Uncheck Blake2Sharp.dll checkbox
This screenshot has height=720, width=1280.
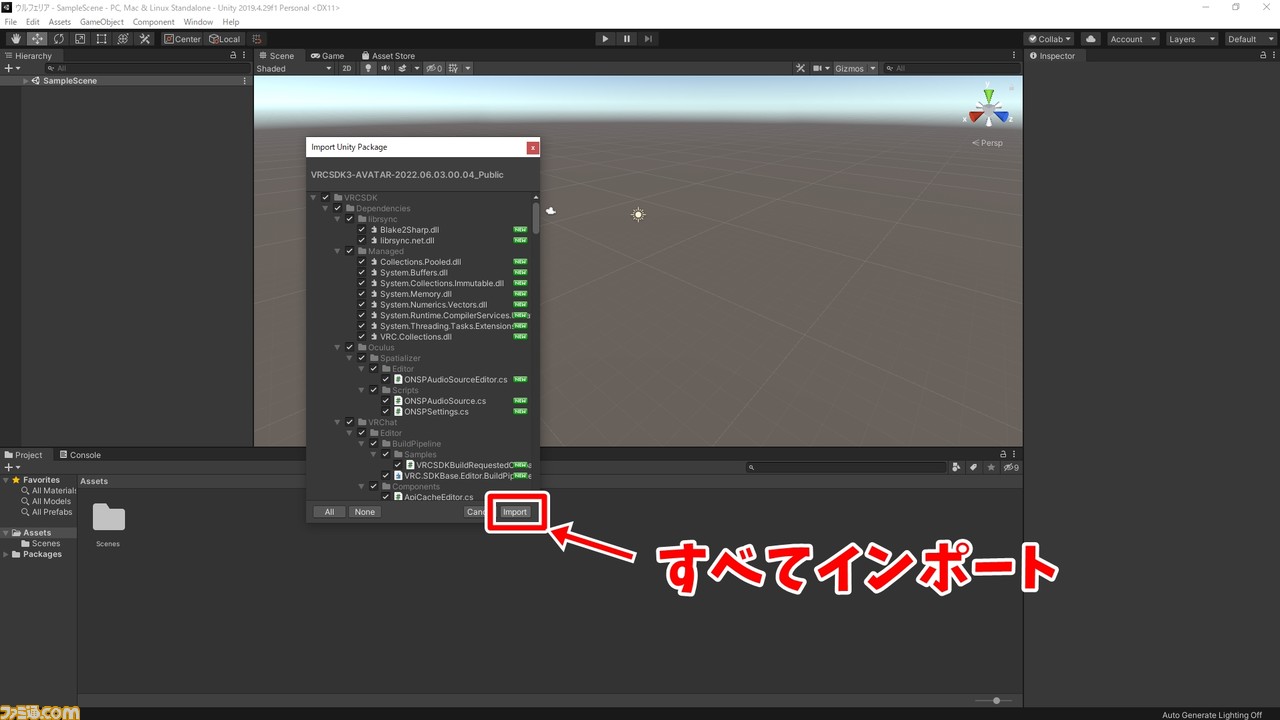[362, 230]
